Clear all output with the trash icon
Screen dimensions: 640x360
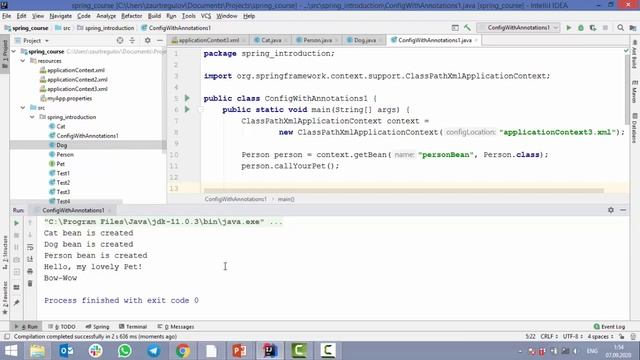[30, 283]
